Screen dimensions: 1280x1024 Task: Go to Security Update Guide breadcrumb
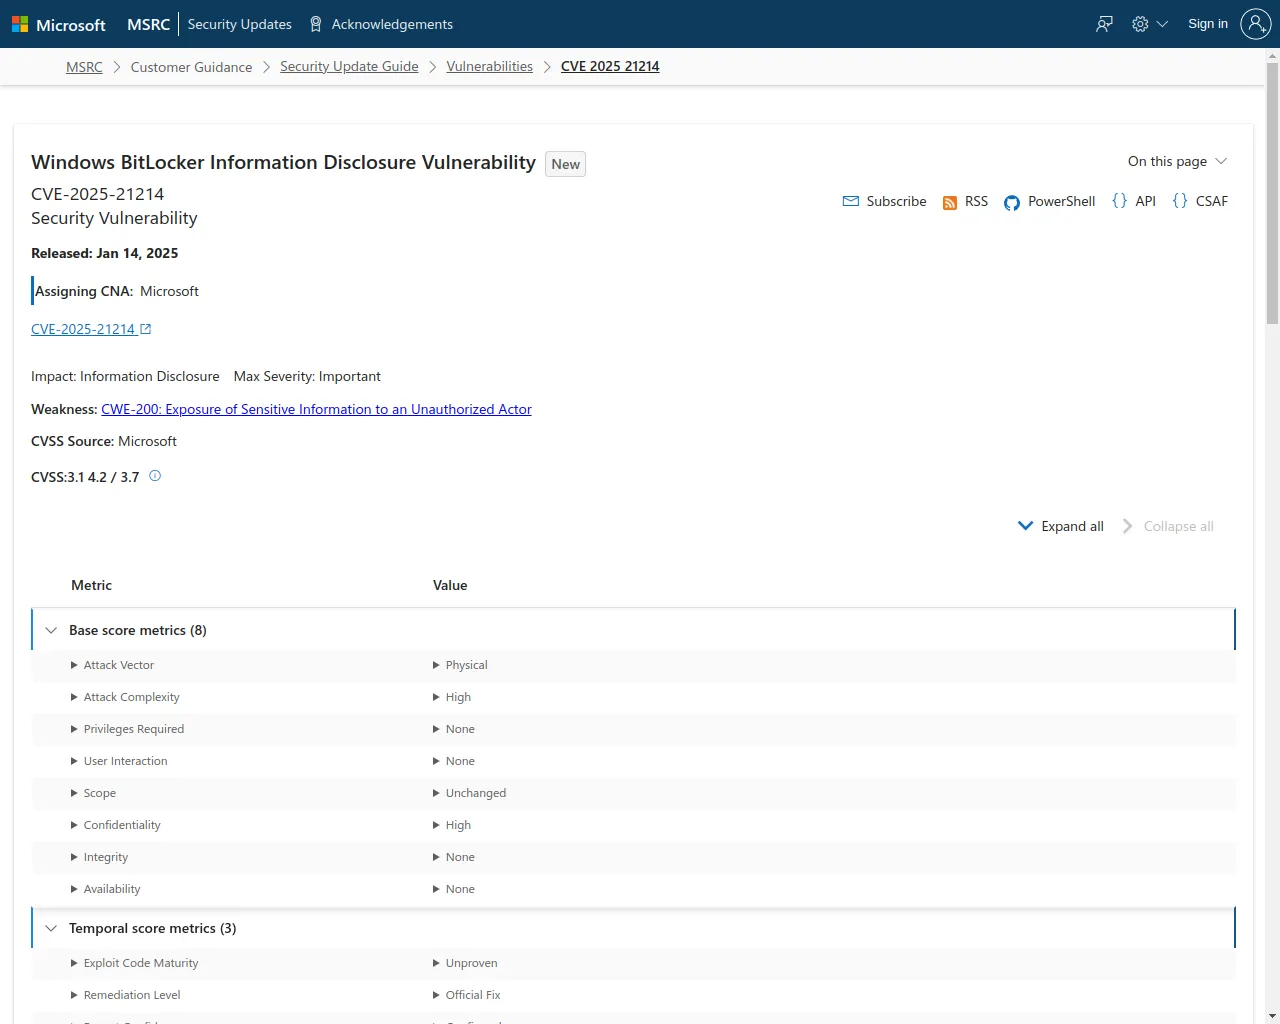(349, 67)
